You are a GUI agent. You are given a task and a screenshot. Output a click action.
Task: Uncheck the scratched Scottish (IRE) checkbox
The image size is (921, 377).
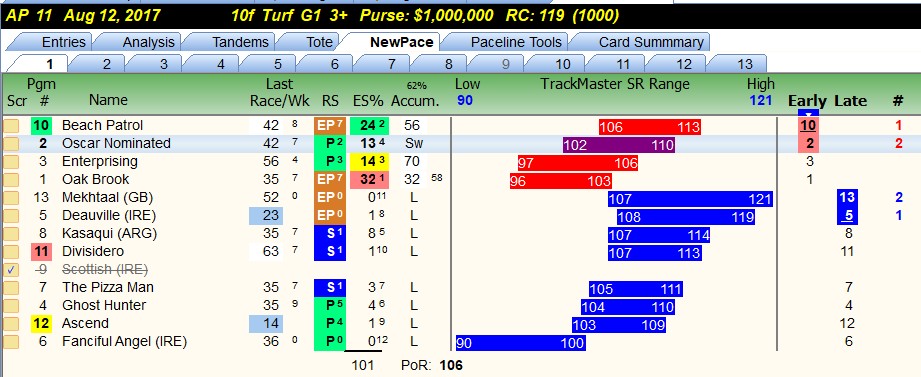pos(12,270)
